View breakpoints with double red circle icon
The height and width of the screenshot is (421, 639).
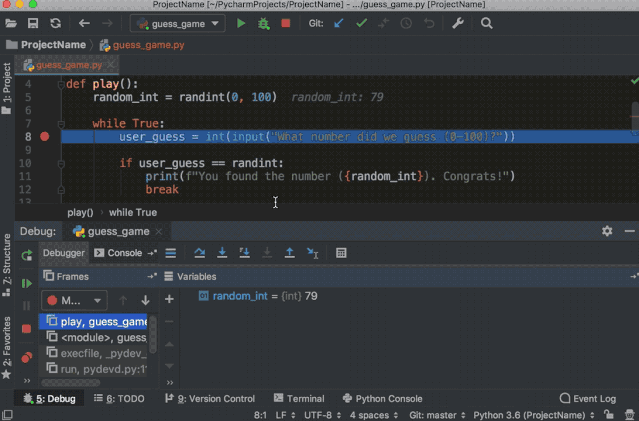(x=27, y=357)
